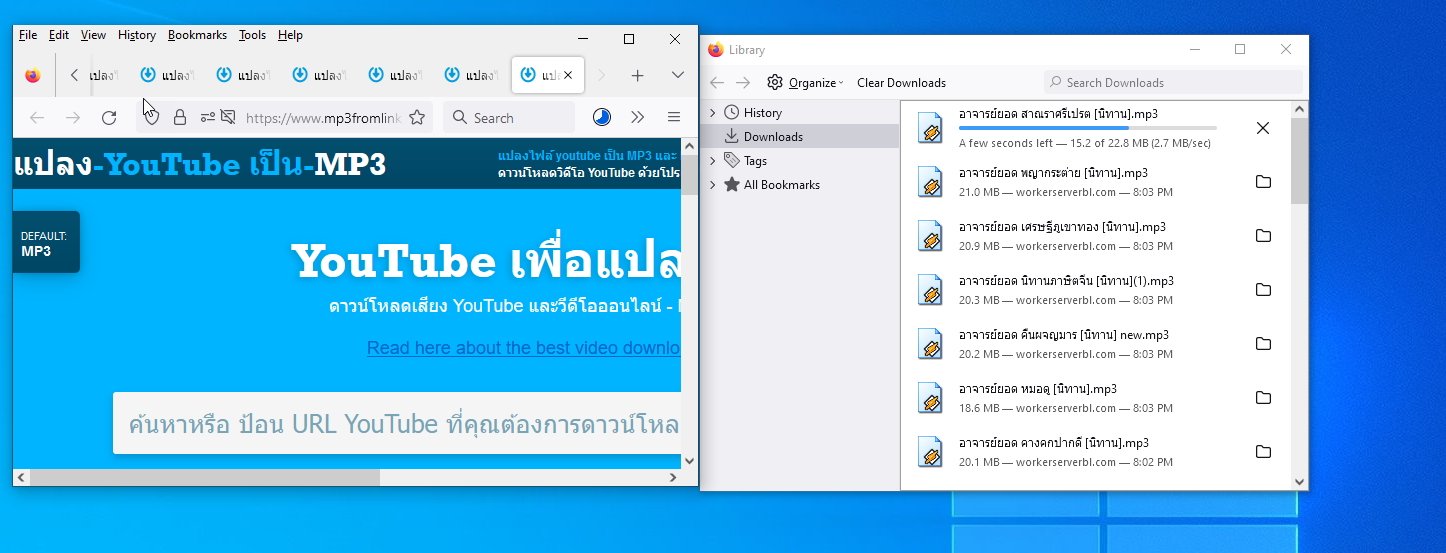Open containing folder for ต้นผจญมาร new.mp3
This screenshot has height=553, width=1446.
pos(1263,344)
